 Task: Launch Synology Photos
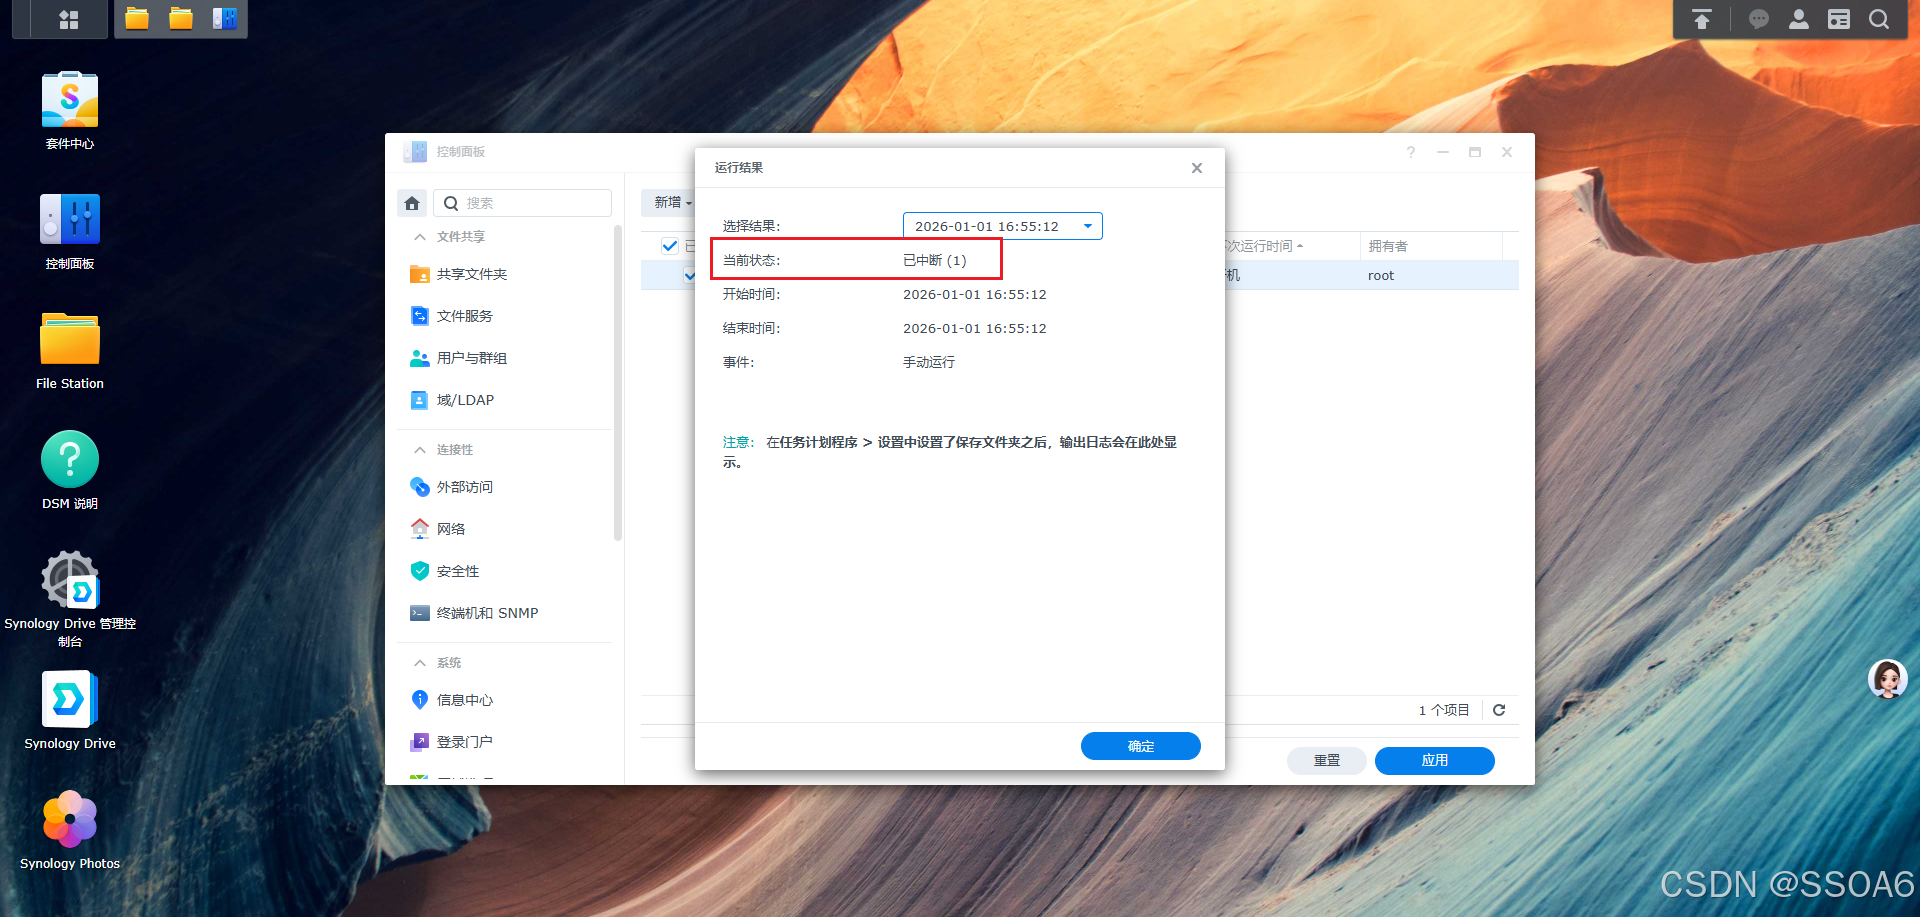coord(69,820)
